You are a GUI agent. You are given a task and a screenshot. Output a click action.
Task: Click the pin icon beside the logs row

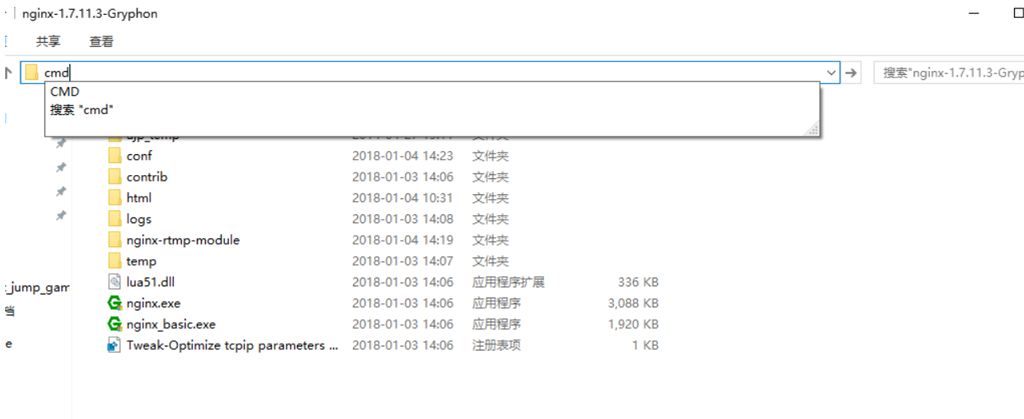(x=61, y=215)
